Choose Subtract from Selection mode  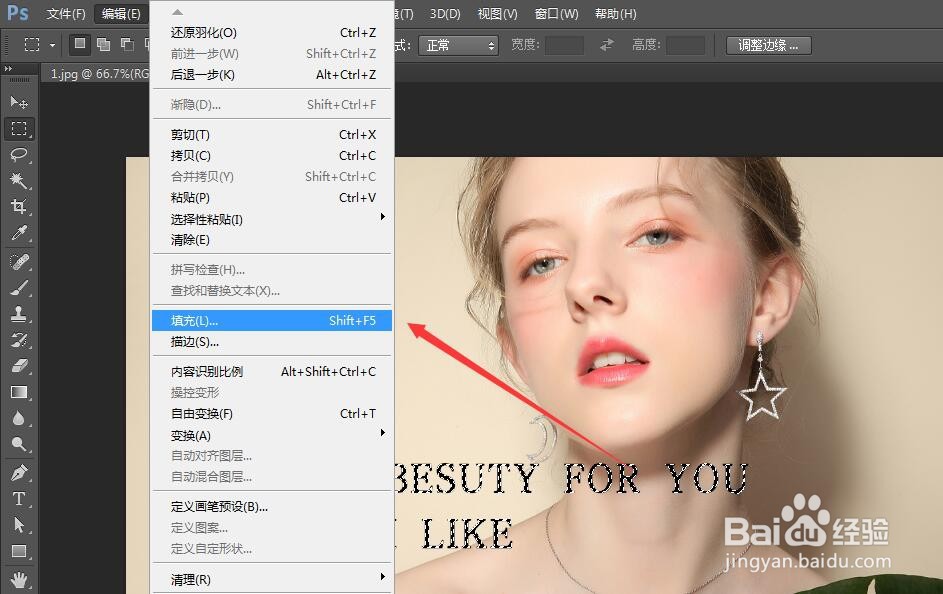127,44
